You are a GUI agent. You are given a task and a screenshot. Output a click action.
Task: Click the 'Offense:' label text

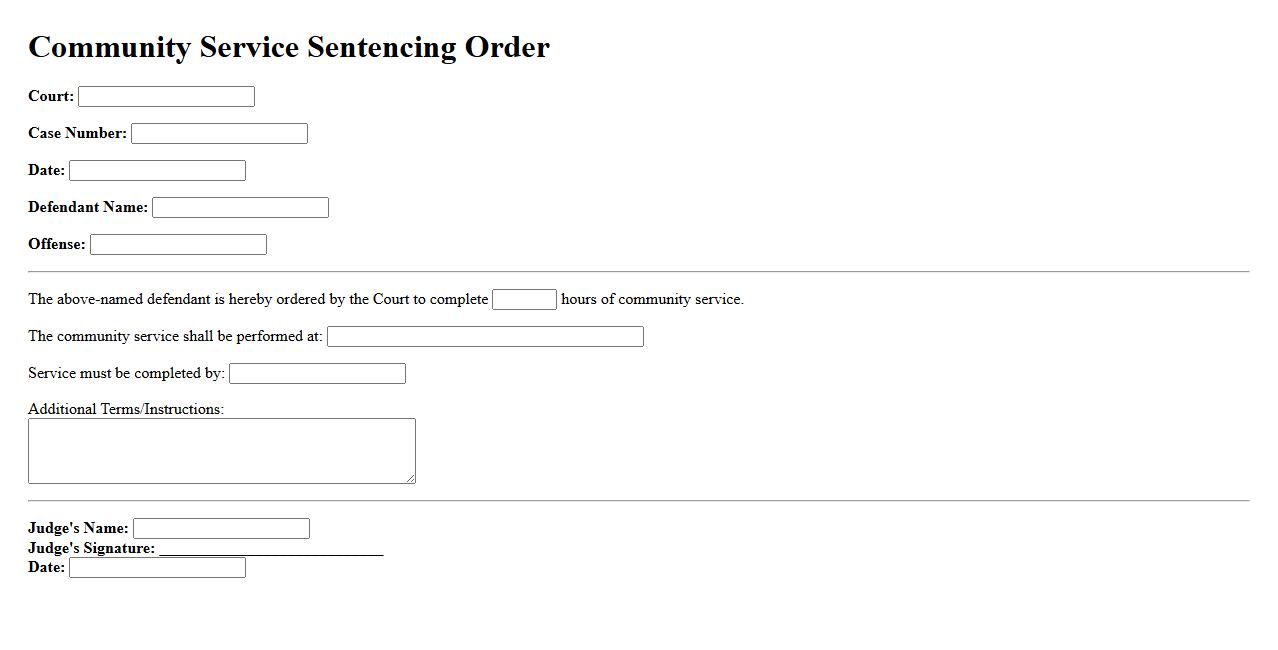tap(57, 245)
